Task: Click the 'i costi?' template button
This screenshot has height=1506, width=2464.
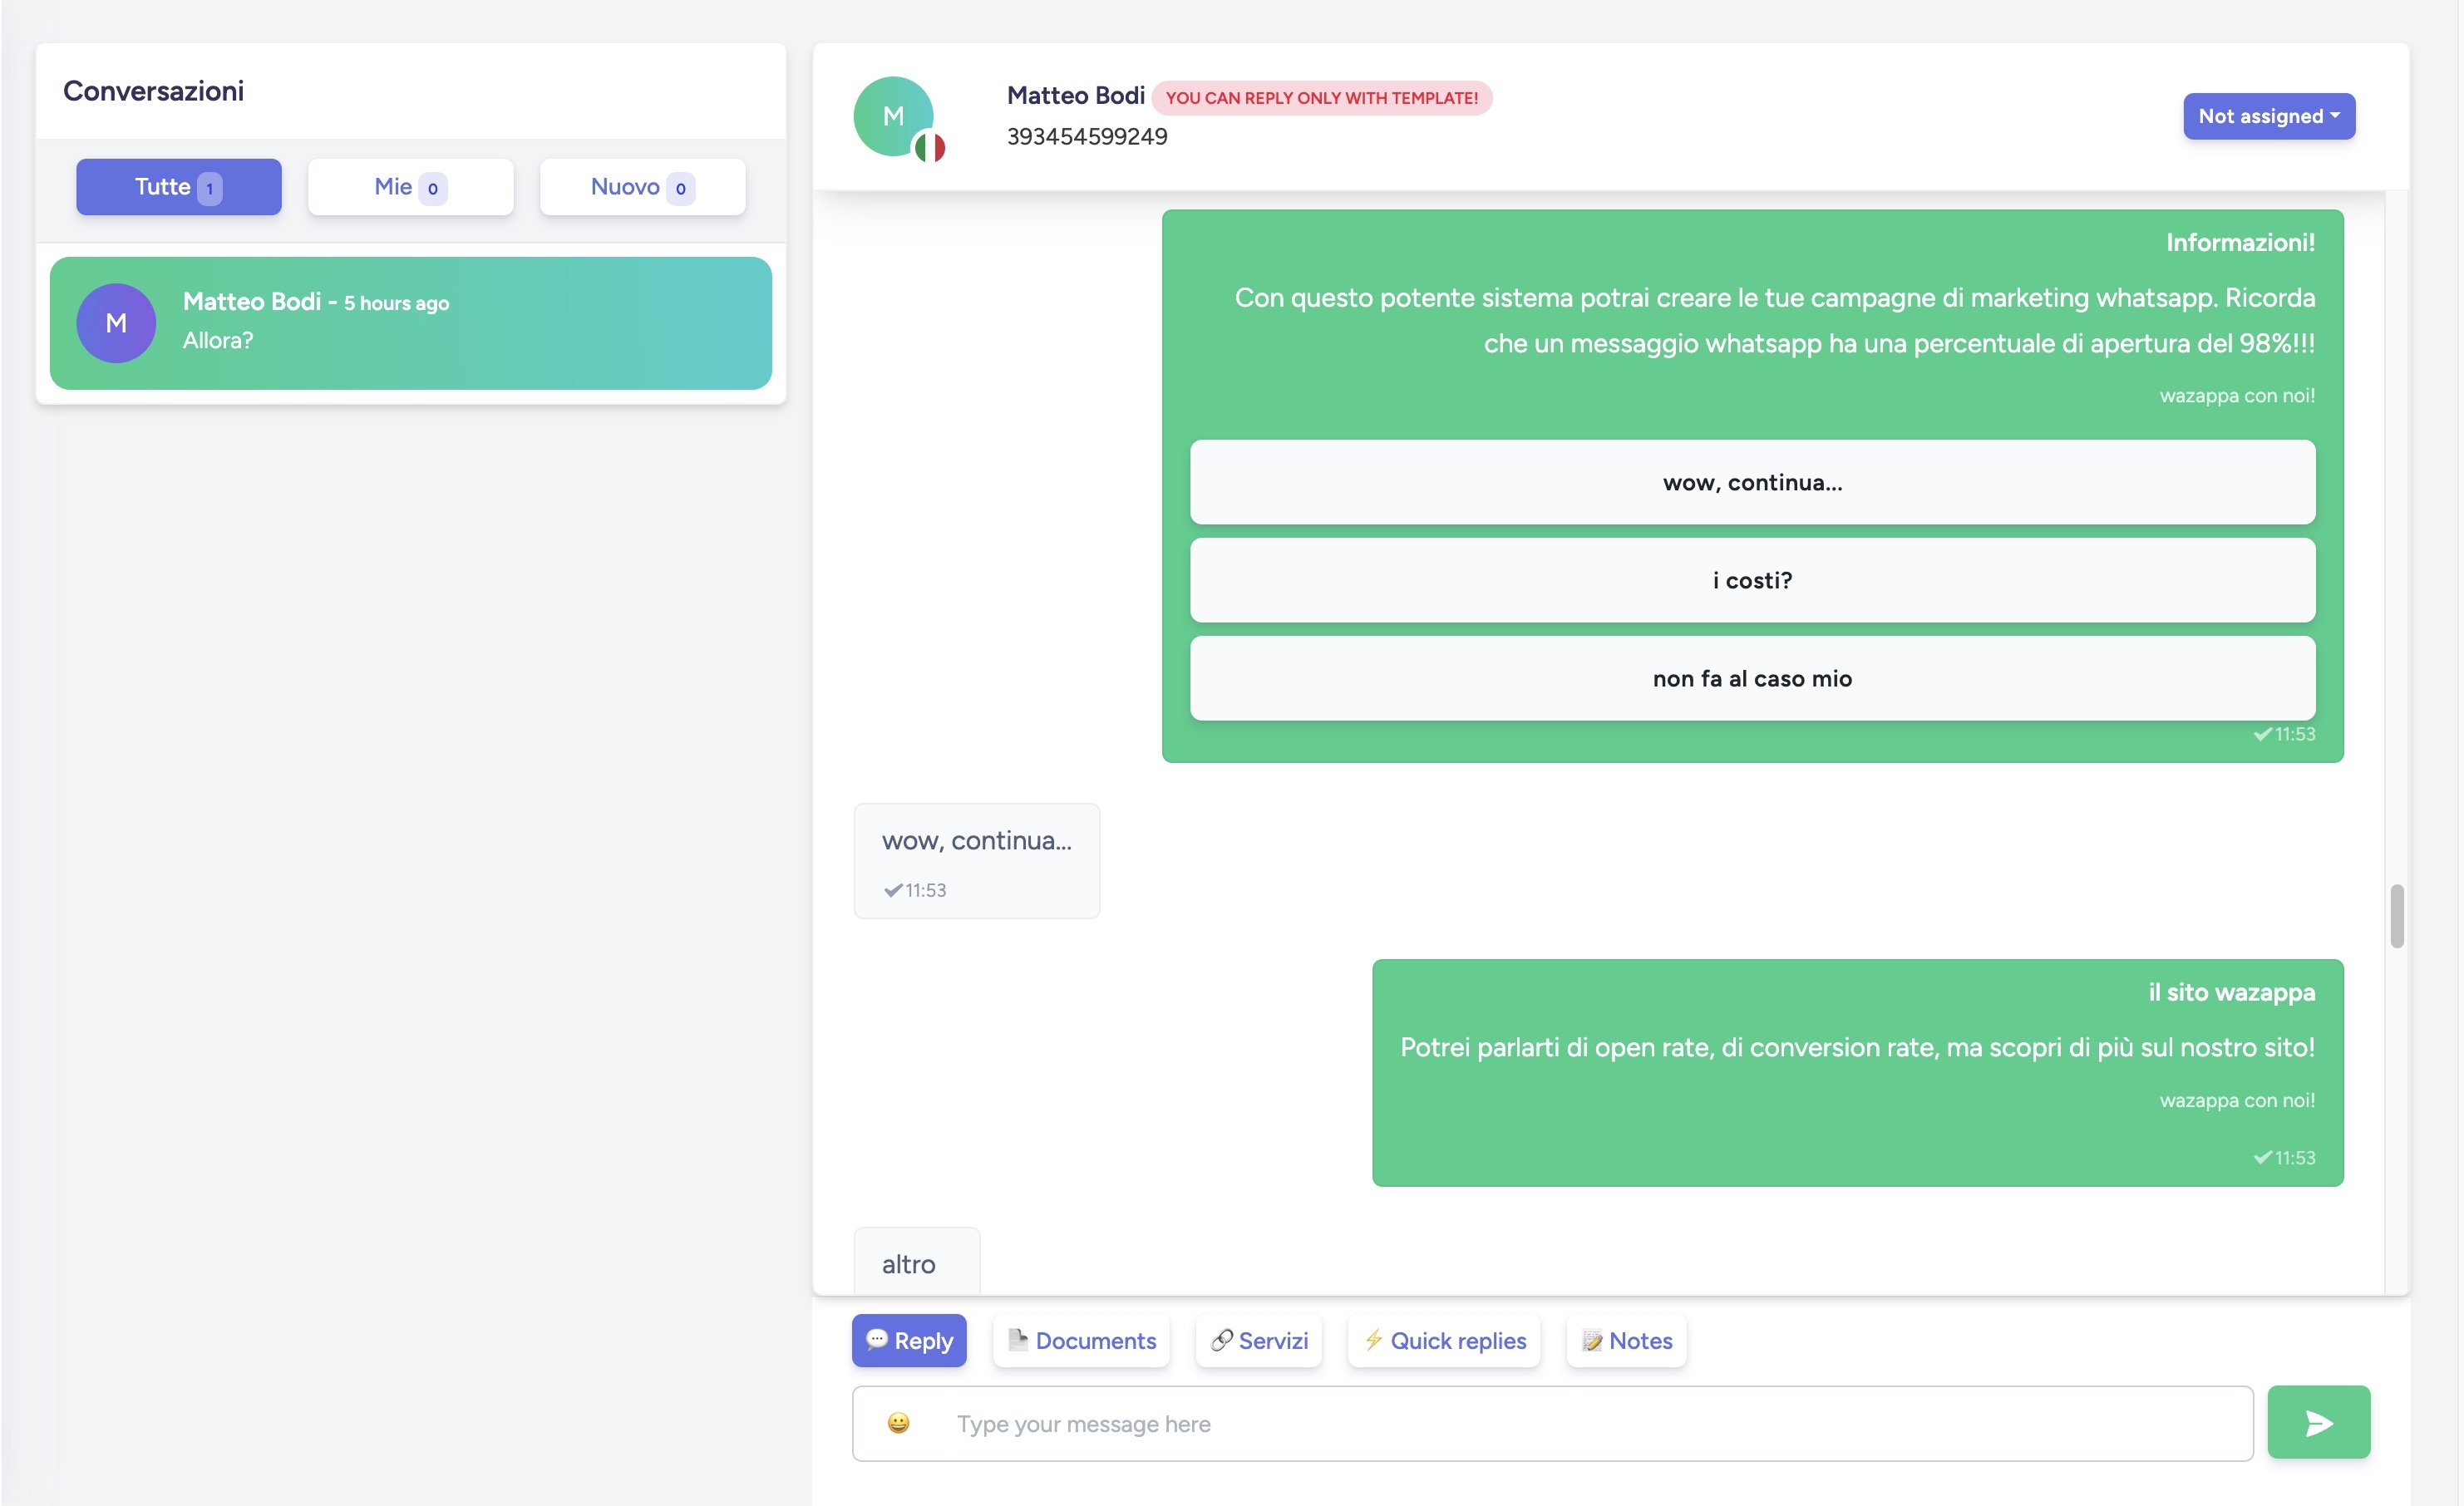Action: pyautogui.click(x=1752, y=580)
